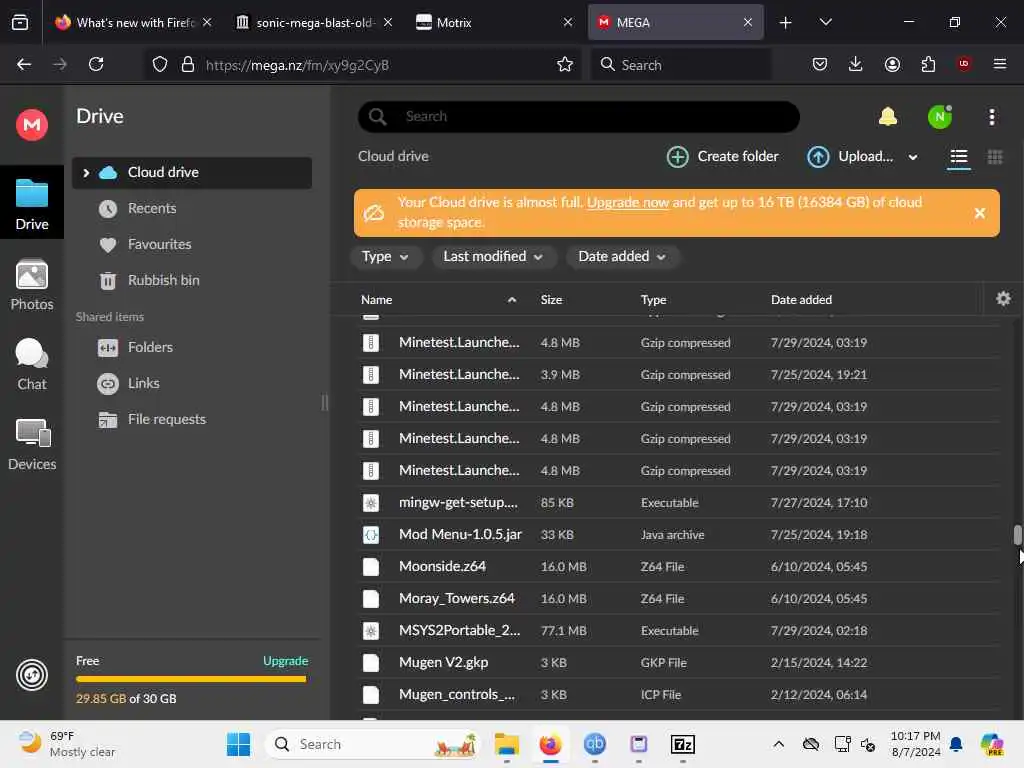Open Recents in sidebar
Viewport: 1024px width, 768px height.
pos(152,208)
